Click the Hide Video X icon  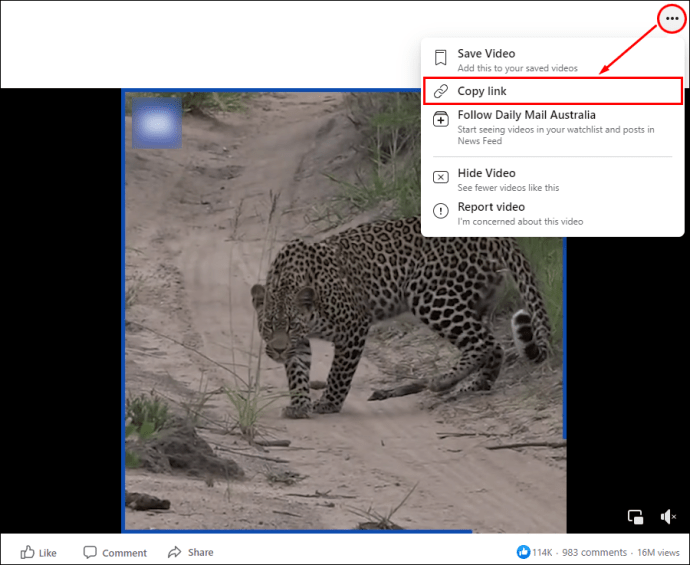[x=440, y=177]
